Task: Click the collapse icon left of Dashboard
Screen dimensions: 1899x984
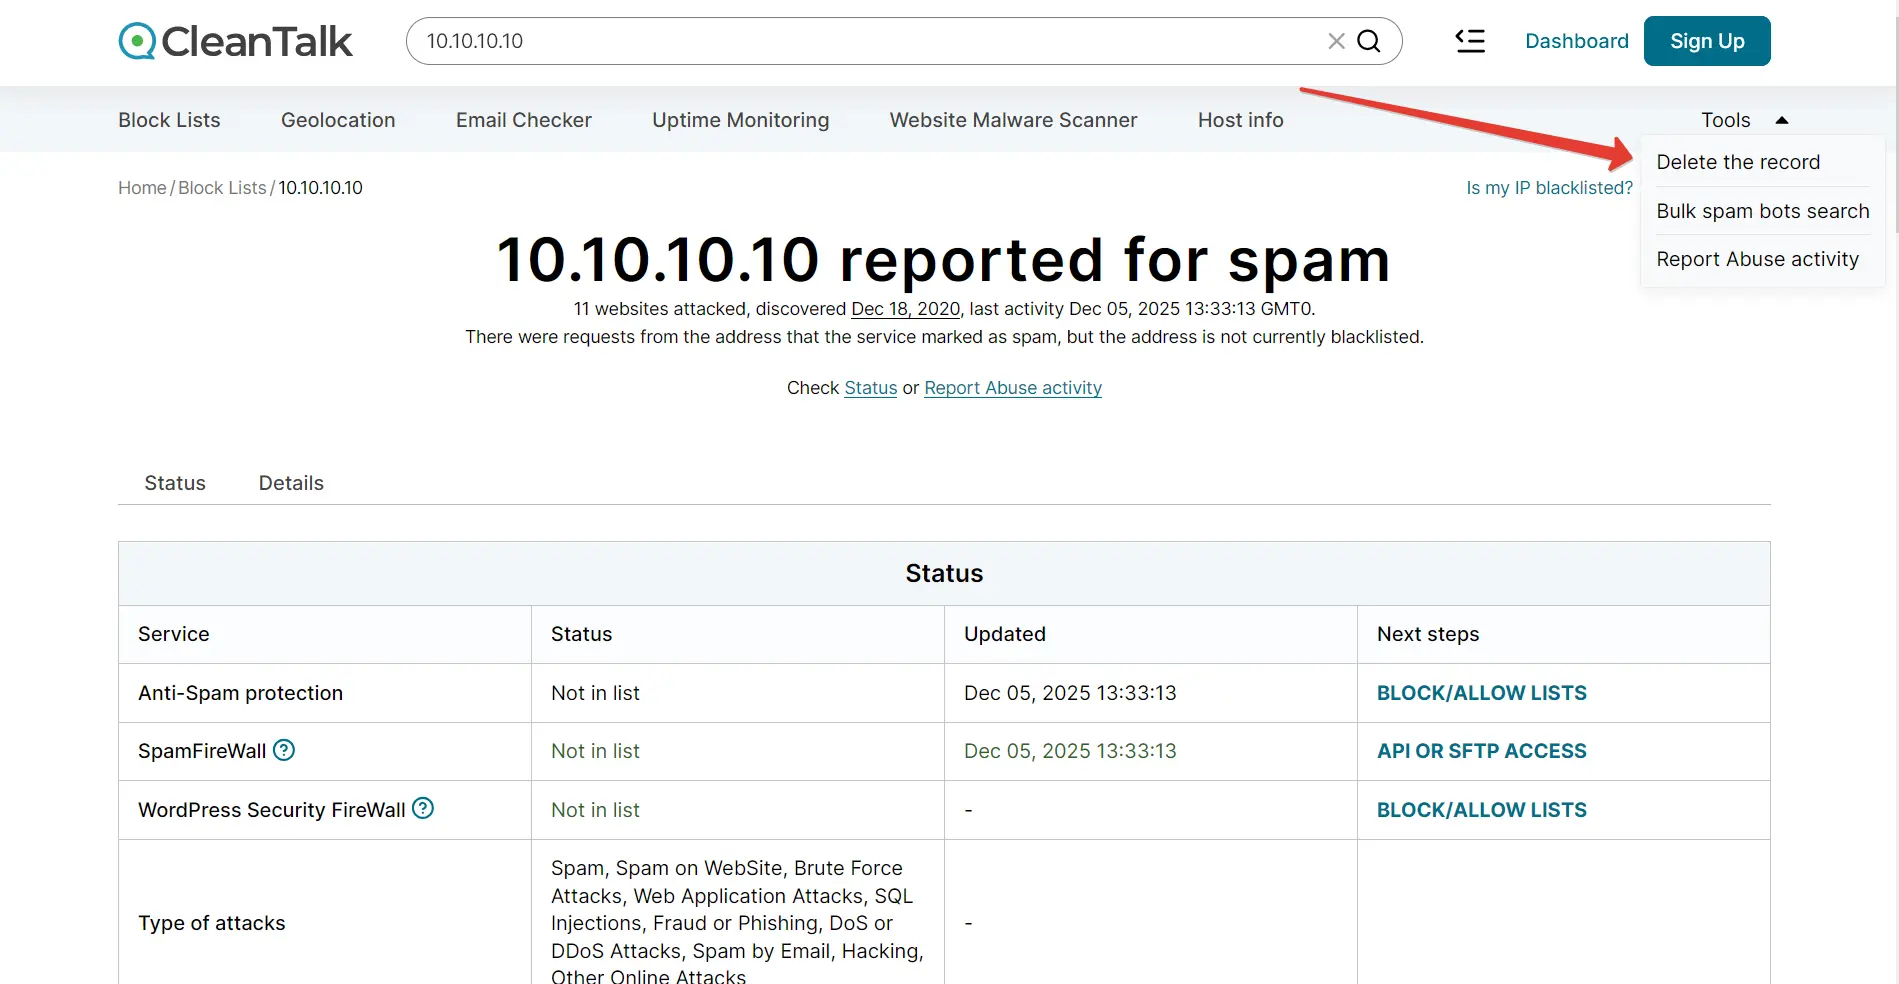Action: point(1470,41)
